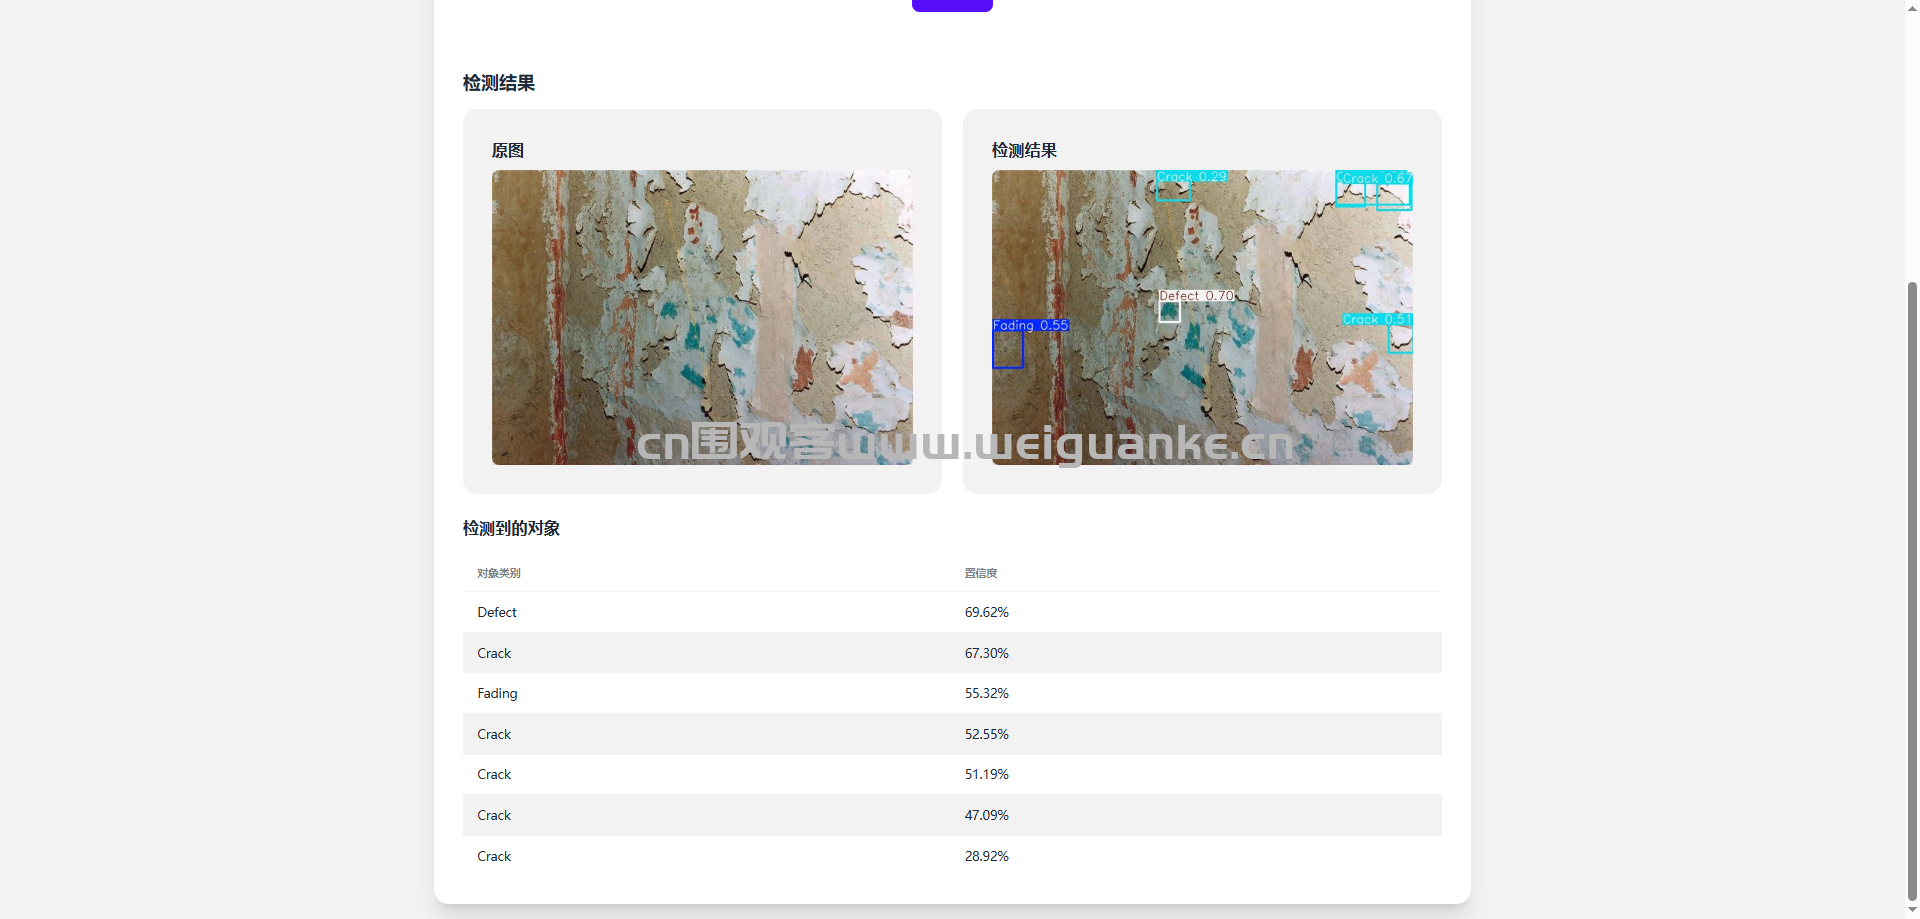Click the Crack row with 52.55% confidence

click(951, 734)
